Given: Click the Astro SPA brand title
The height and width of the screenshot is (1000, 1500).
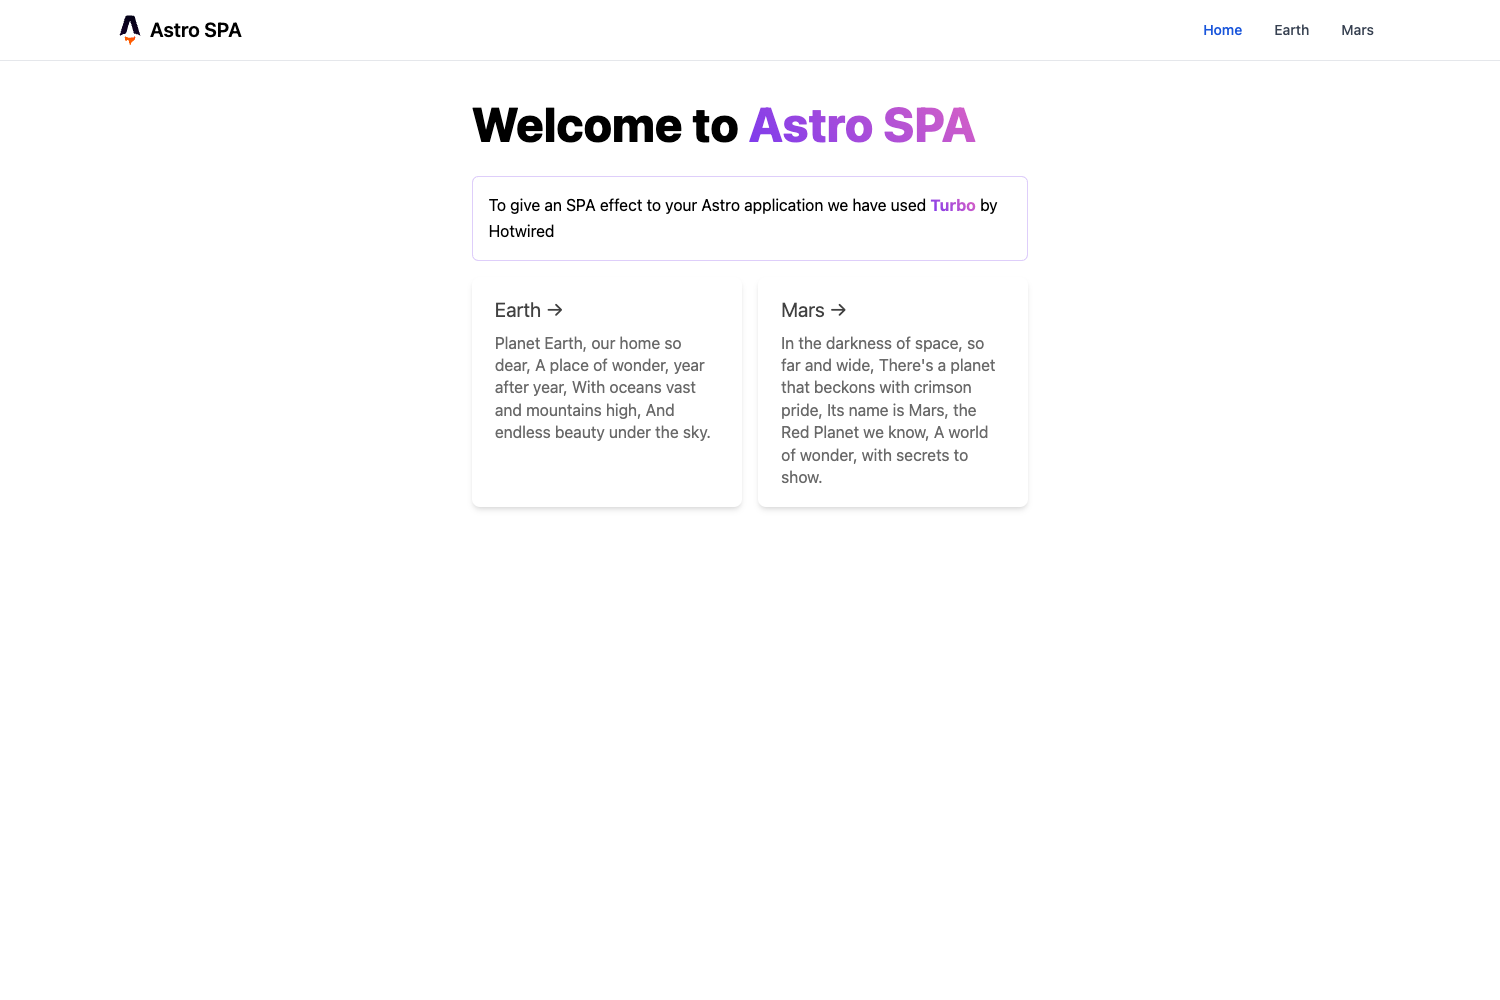Looking at the screenshot, I should [196, 30].
